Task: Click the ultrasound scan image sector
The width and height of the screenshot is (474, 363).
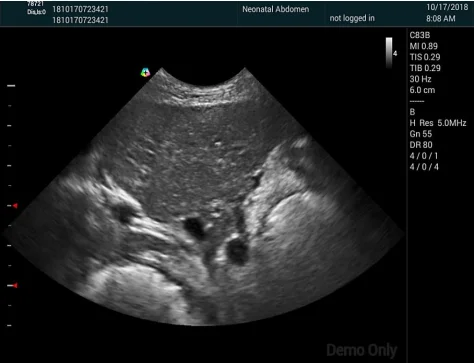Action: (x=203, y=197)
